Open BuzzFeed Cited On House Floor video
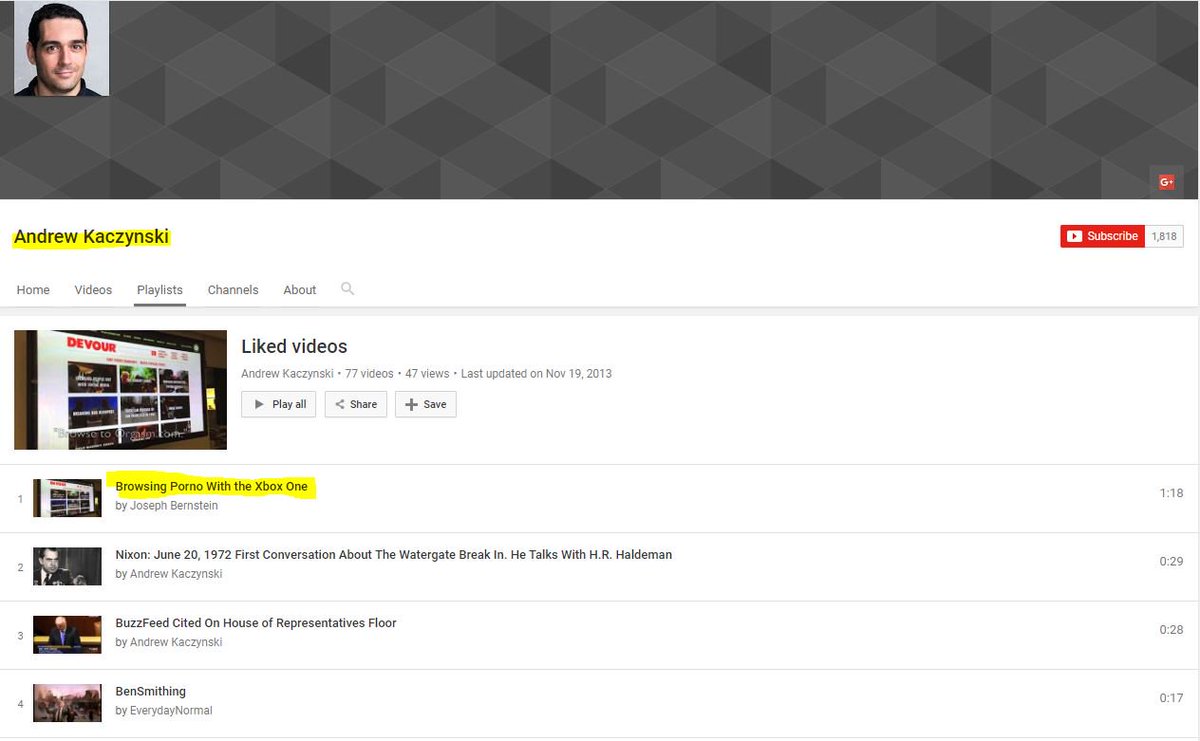Screen dimensions: 1200x741 [x=255, y=622]
